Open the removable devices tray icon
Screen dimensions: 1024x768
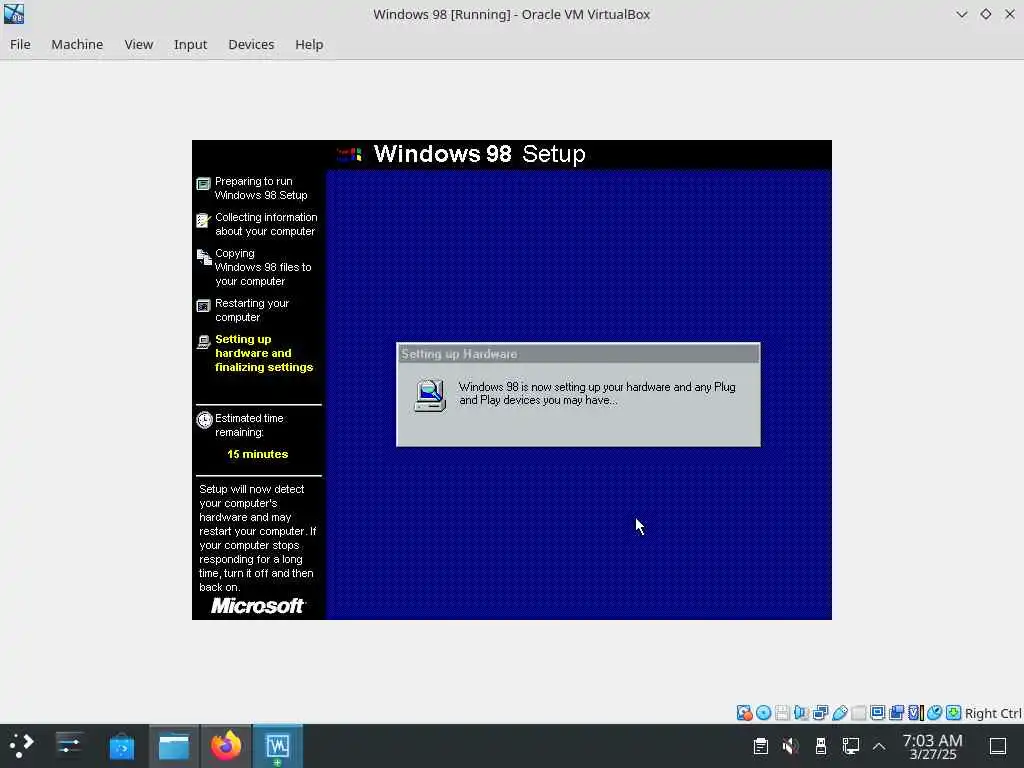pos(820,745)
